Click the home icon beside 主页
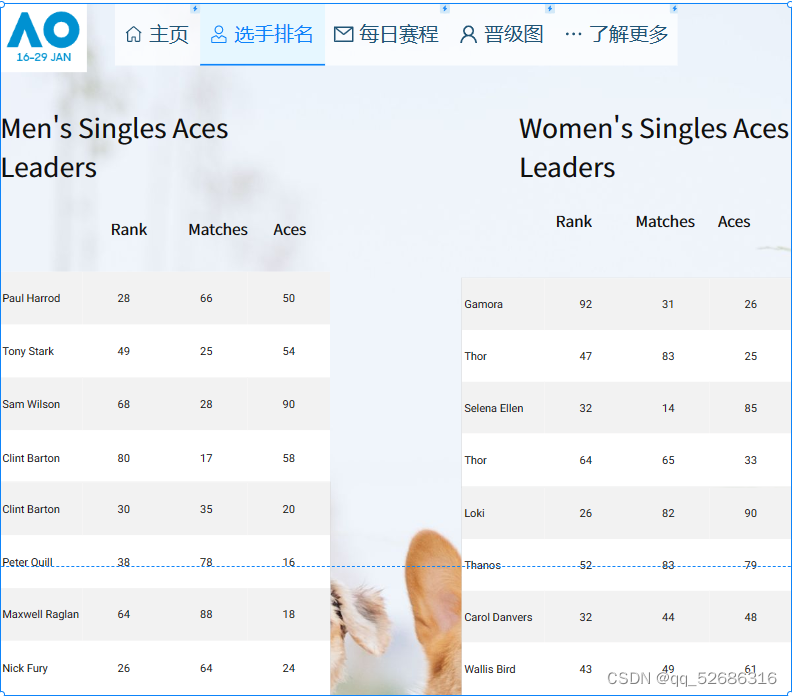The height and width of the screenshot is (696, 792). click(x=134, y=34)
